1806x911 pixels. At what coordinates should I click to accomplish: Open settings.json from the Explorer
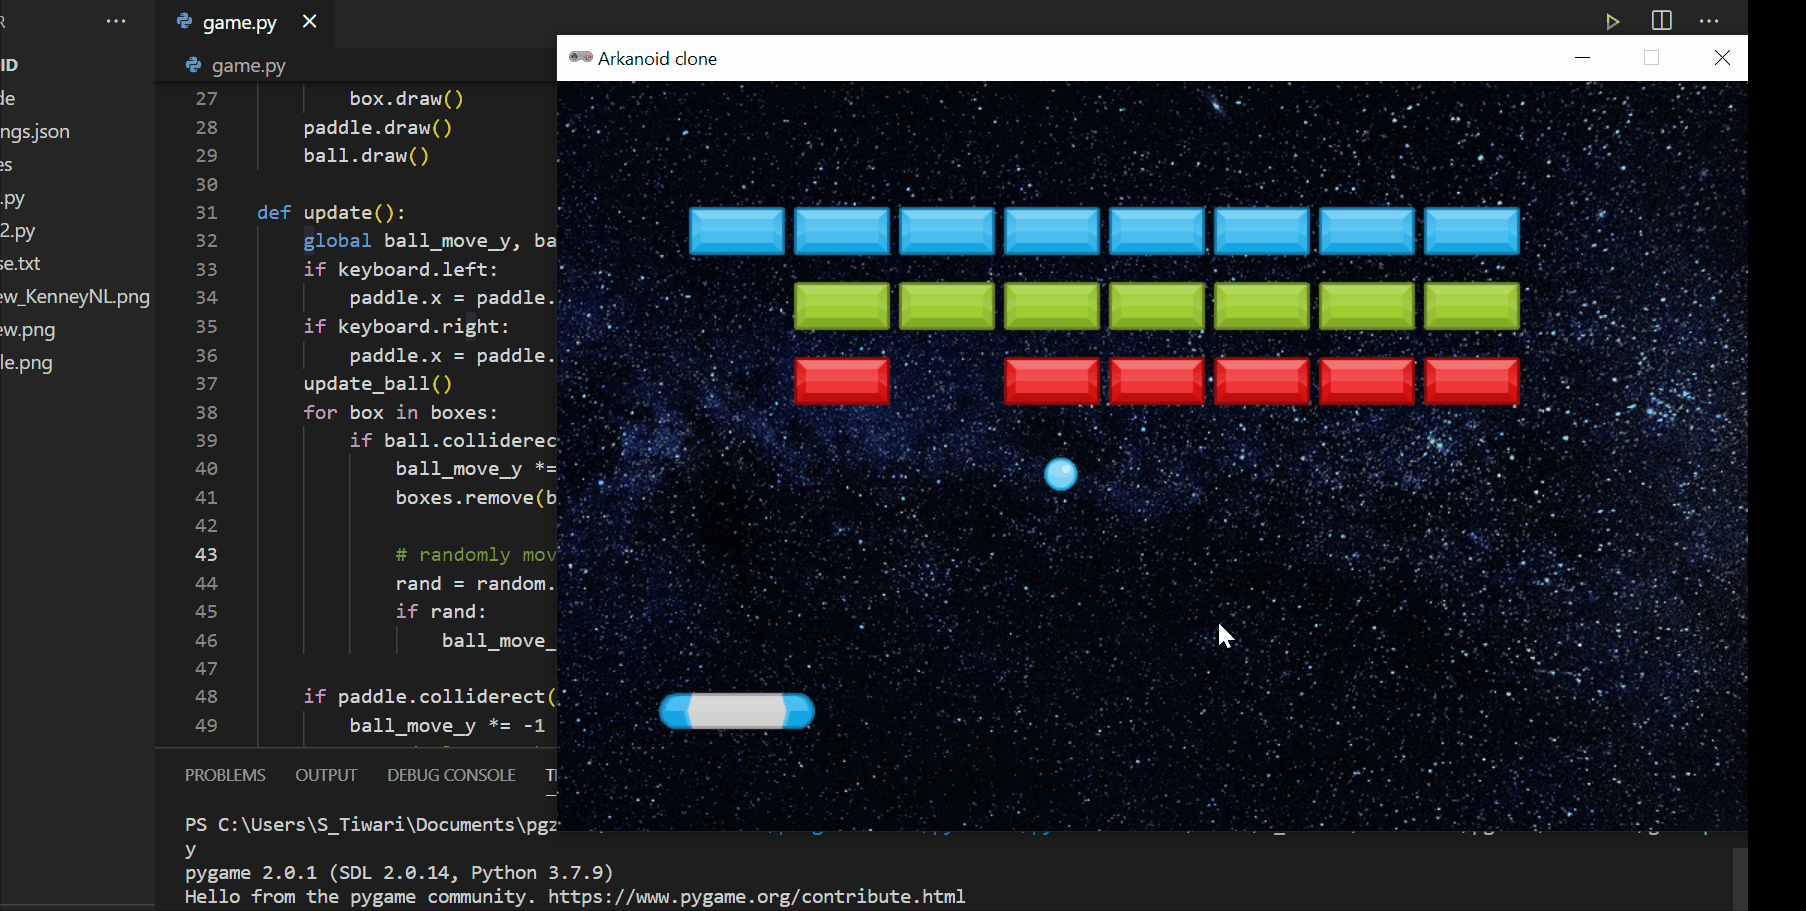(35, 131)
